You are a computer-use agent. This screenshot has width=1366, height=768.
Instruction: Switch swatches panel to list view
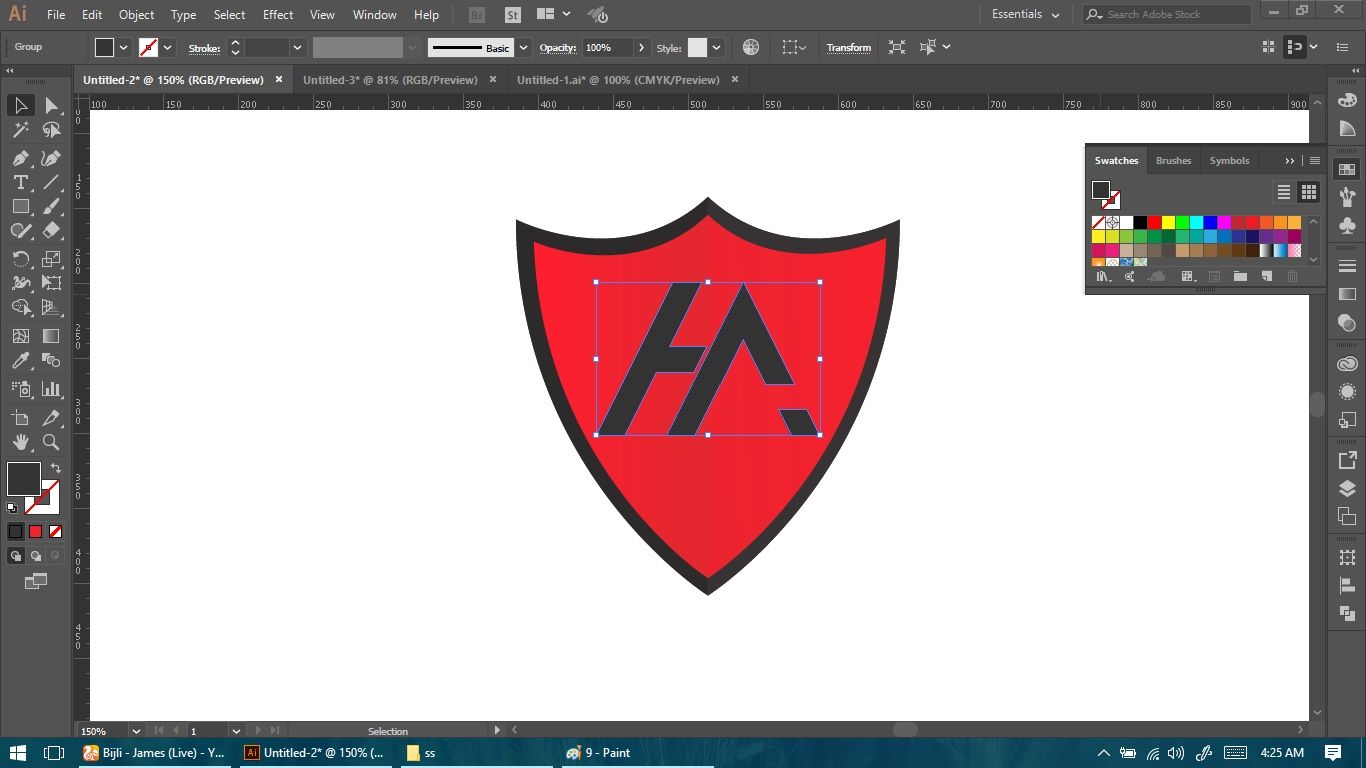click(x=1284, y=192)
